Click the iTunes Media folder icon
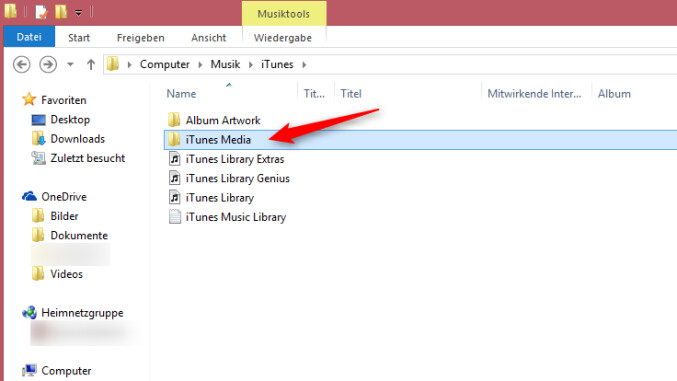Viewport: 677px width, 381px height. pyautogui.click(x=174, y=139)
